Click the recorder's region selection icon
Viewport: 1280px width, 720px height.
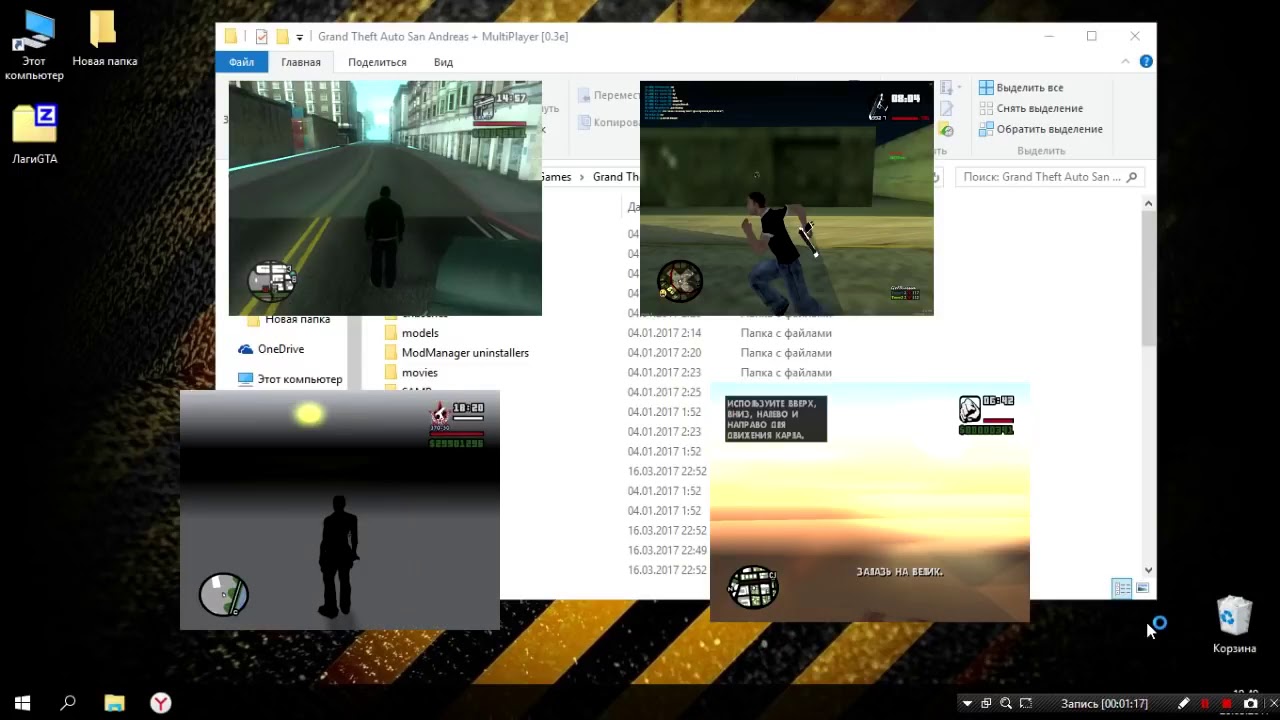pyautogui.click(x=1026, y=704)
